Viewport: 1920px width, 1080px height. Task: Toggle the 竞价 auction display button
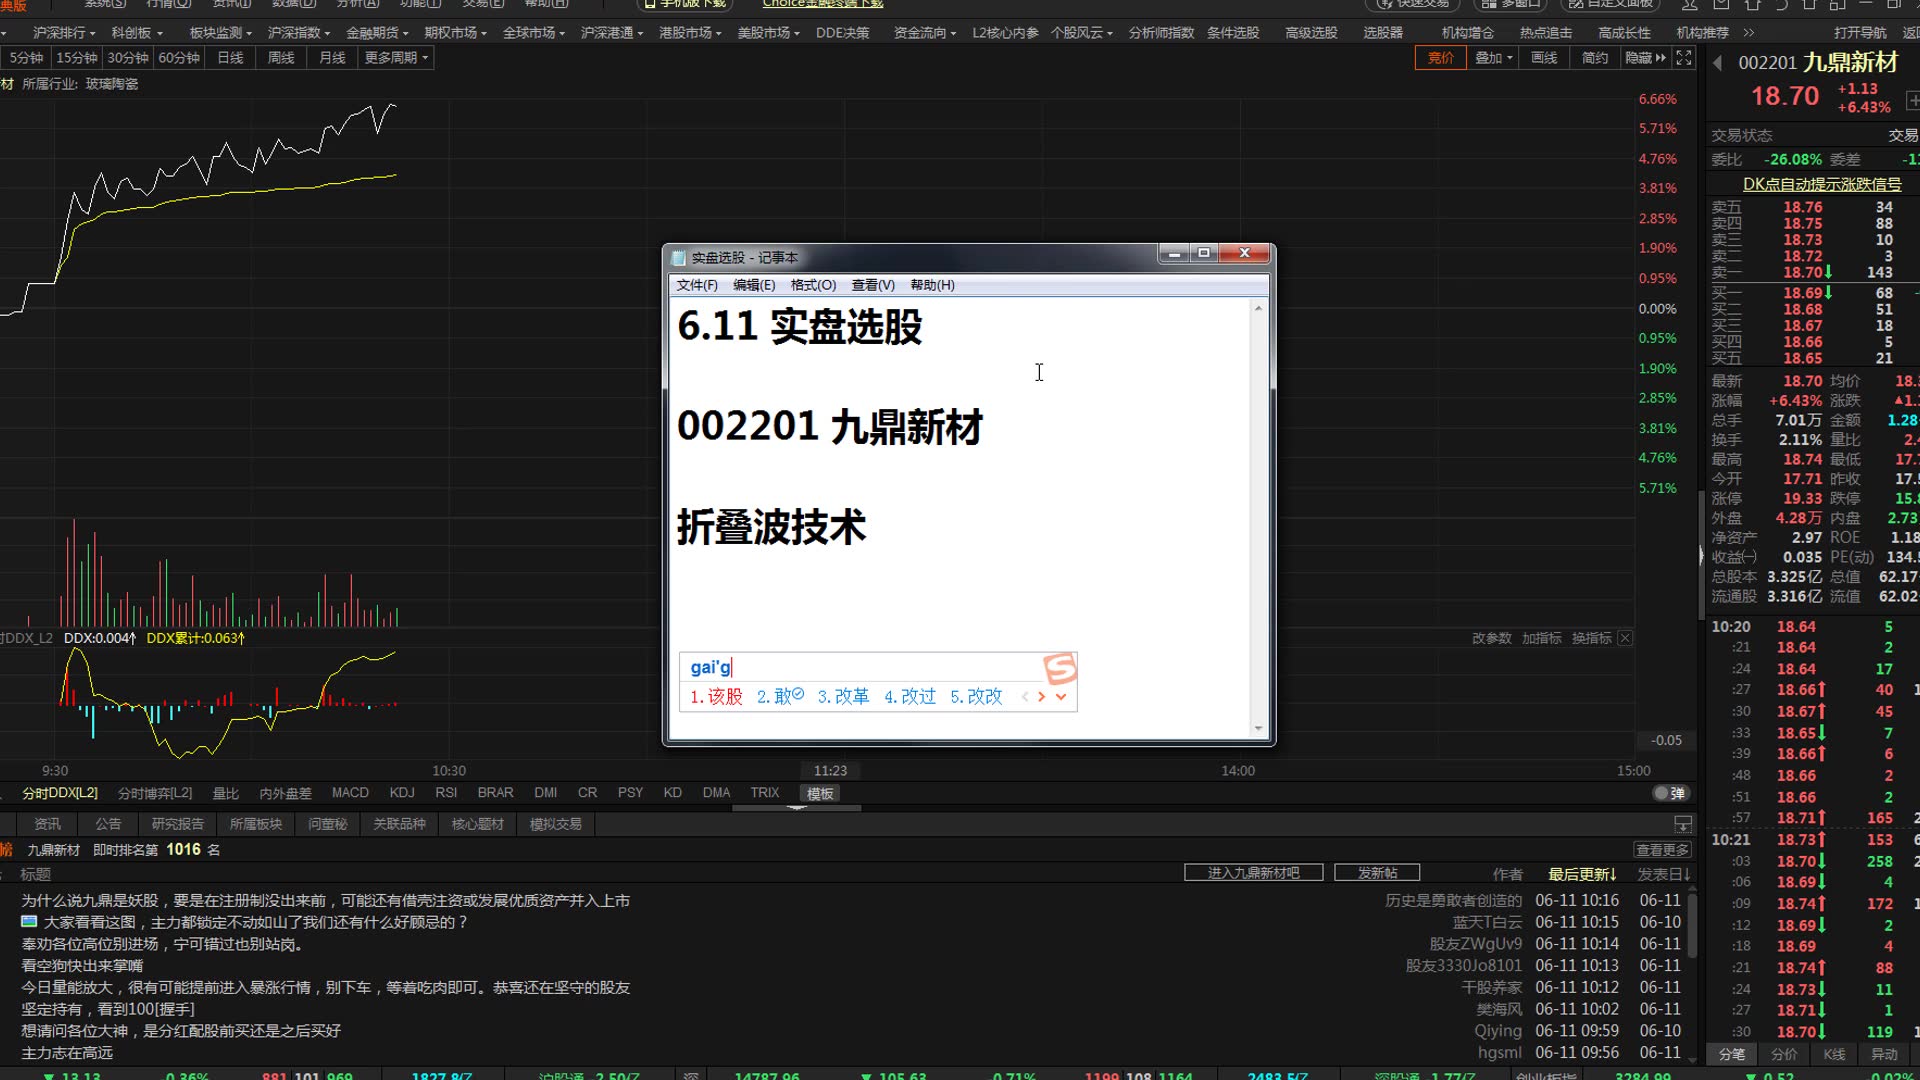tap(1440, 58)
